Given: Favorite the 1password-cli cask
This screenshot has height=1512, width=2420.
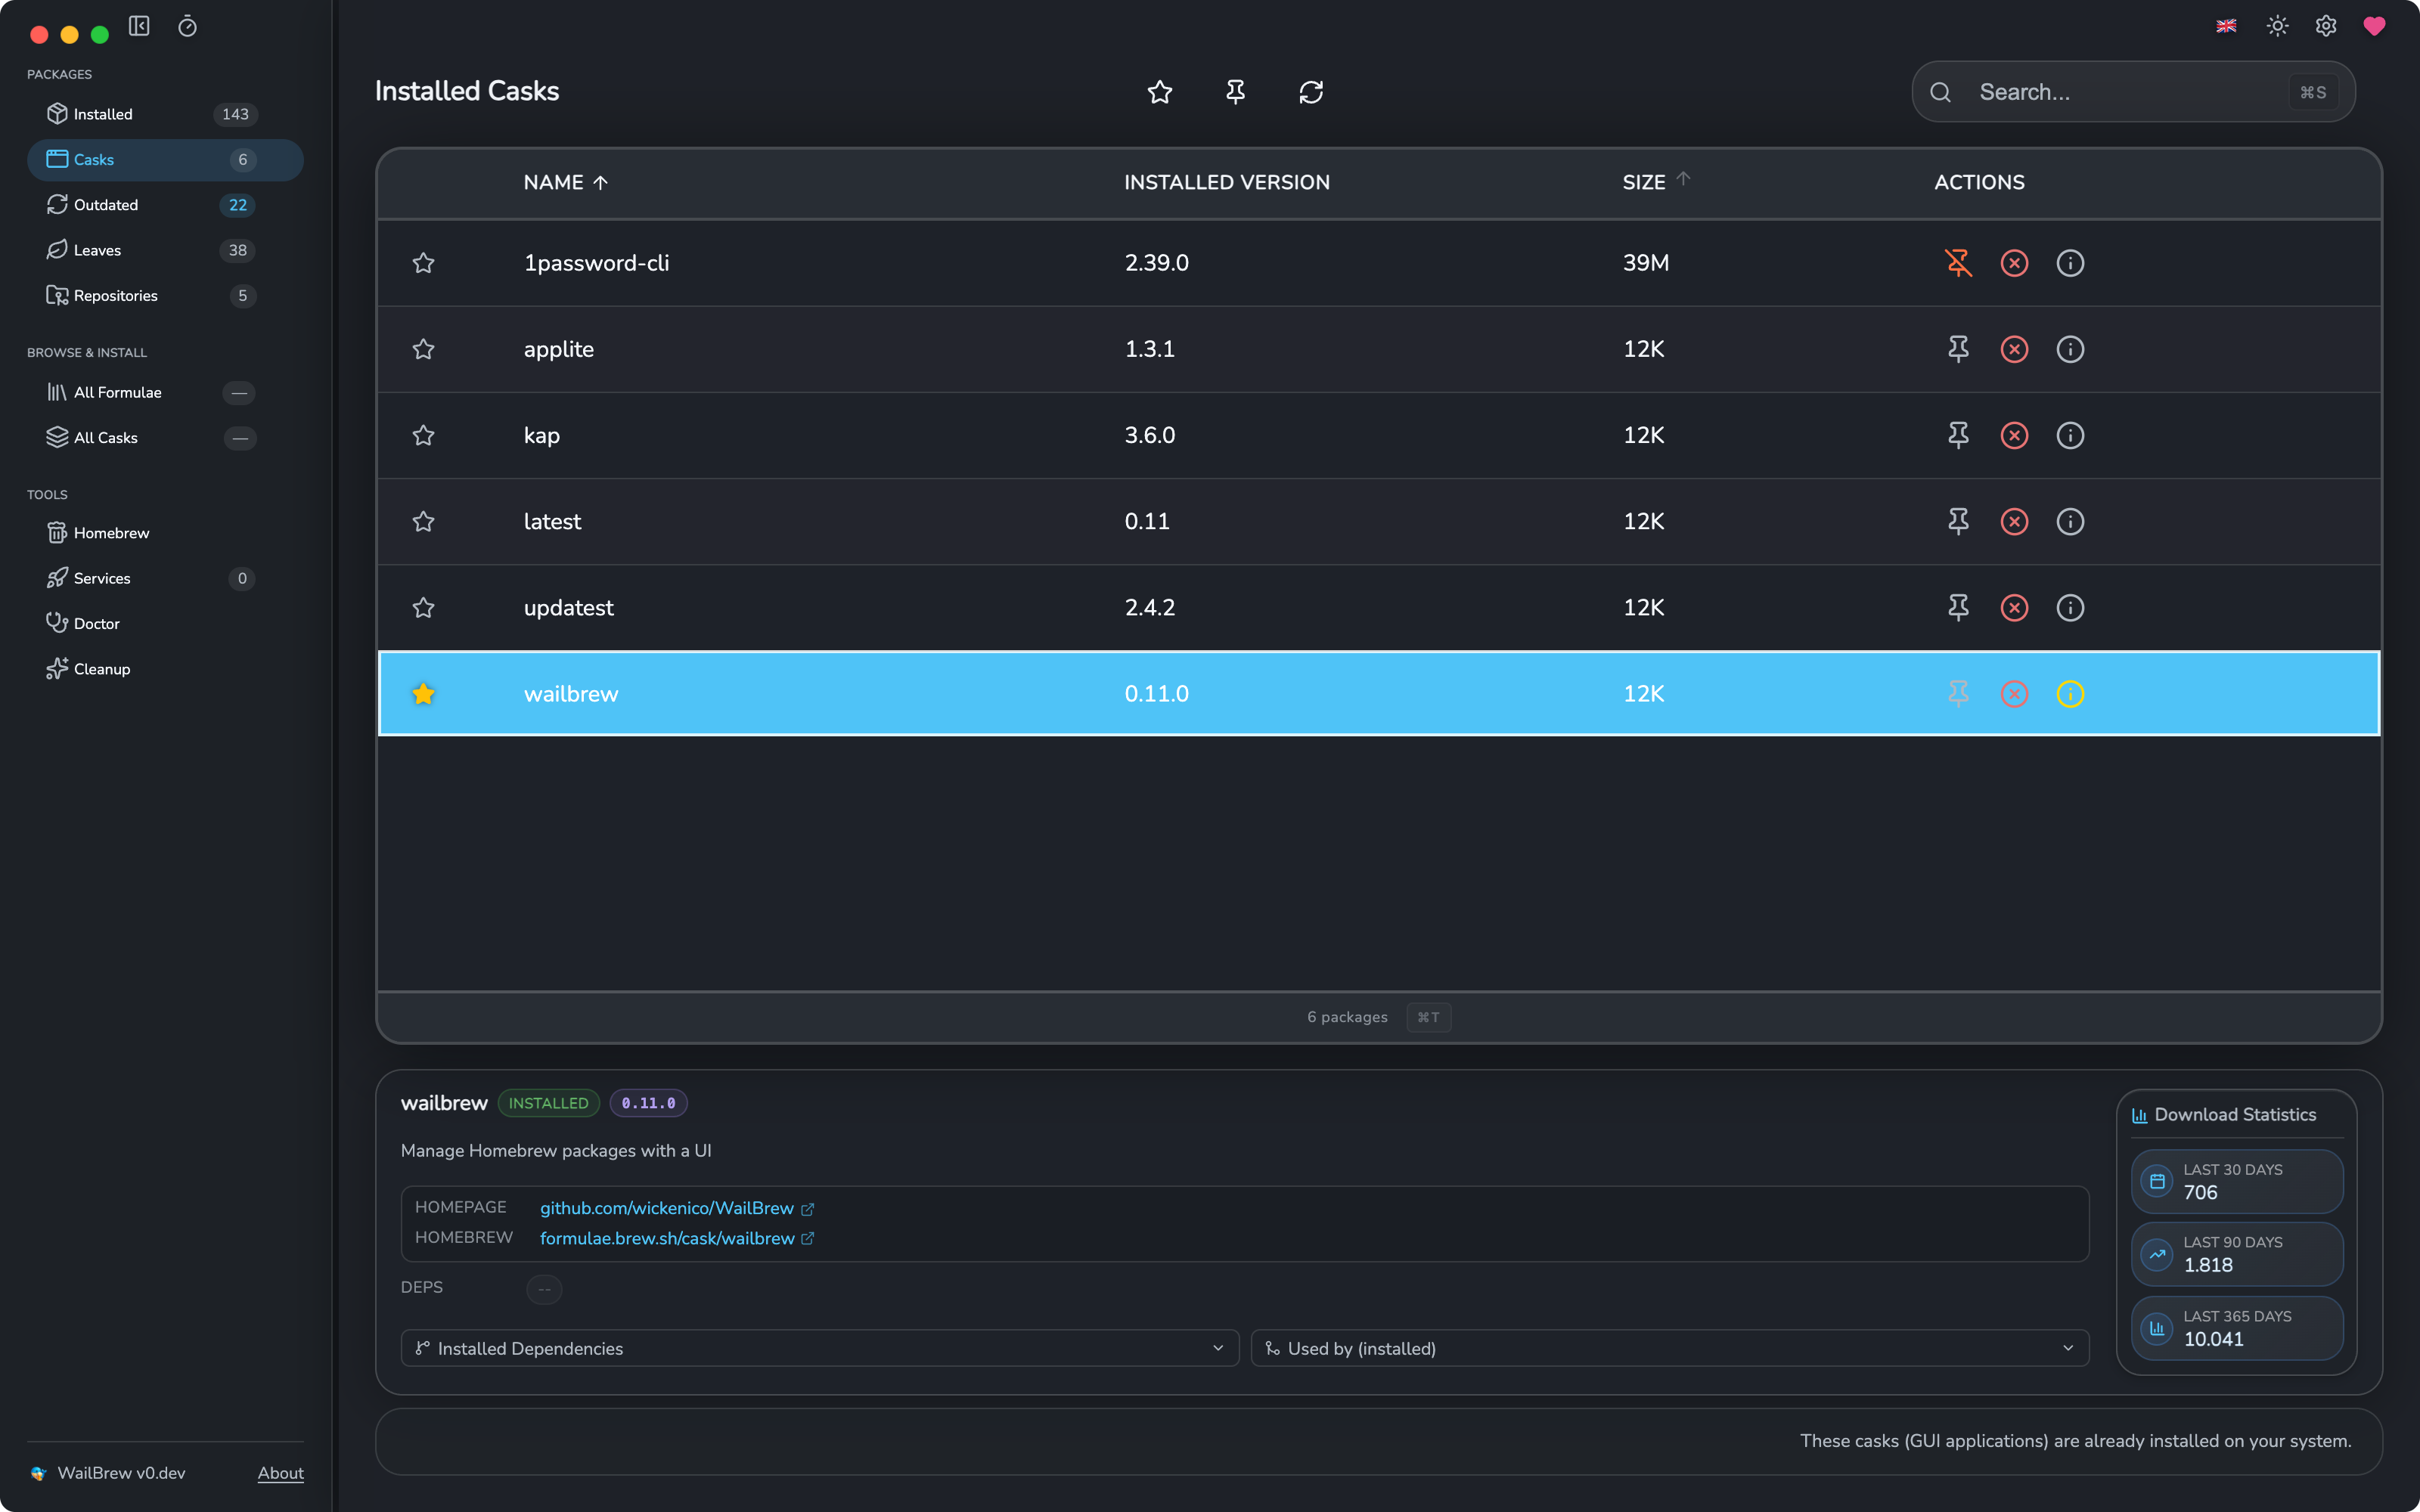Looking at the screenshot, I should click(x=424, y=263).
